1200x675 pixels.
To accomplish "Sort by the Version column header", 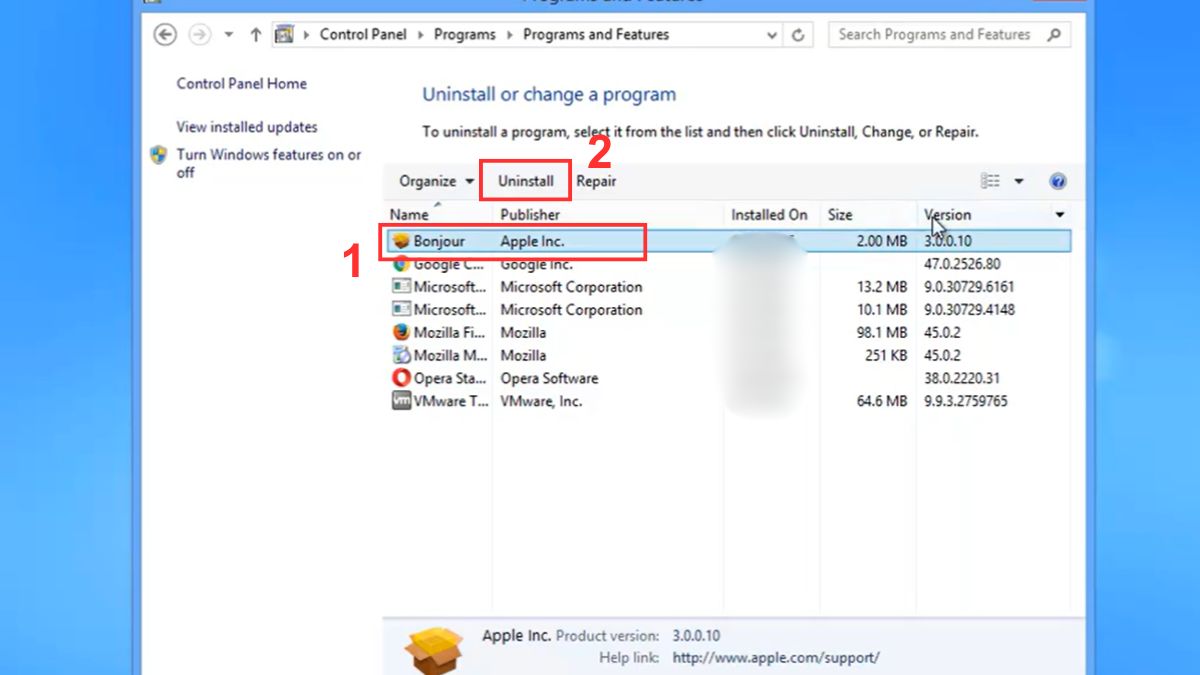I will 947,215.
